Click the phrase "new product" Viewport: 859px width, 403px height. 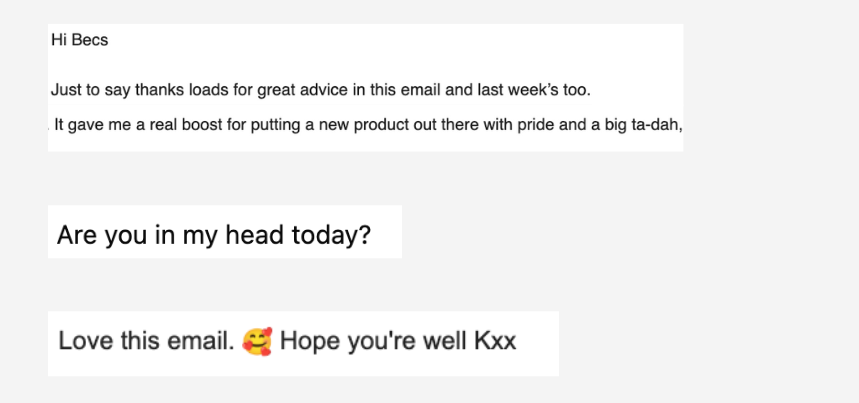(x=375, y=125)
